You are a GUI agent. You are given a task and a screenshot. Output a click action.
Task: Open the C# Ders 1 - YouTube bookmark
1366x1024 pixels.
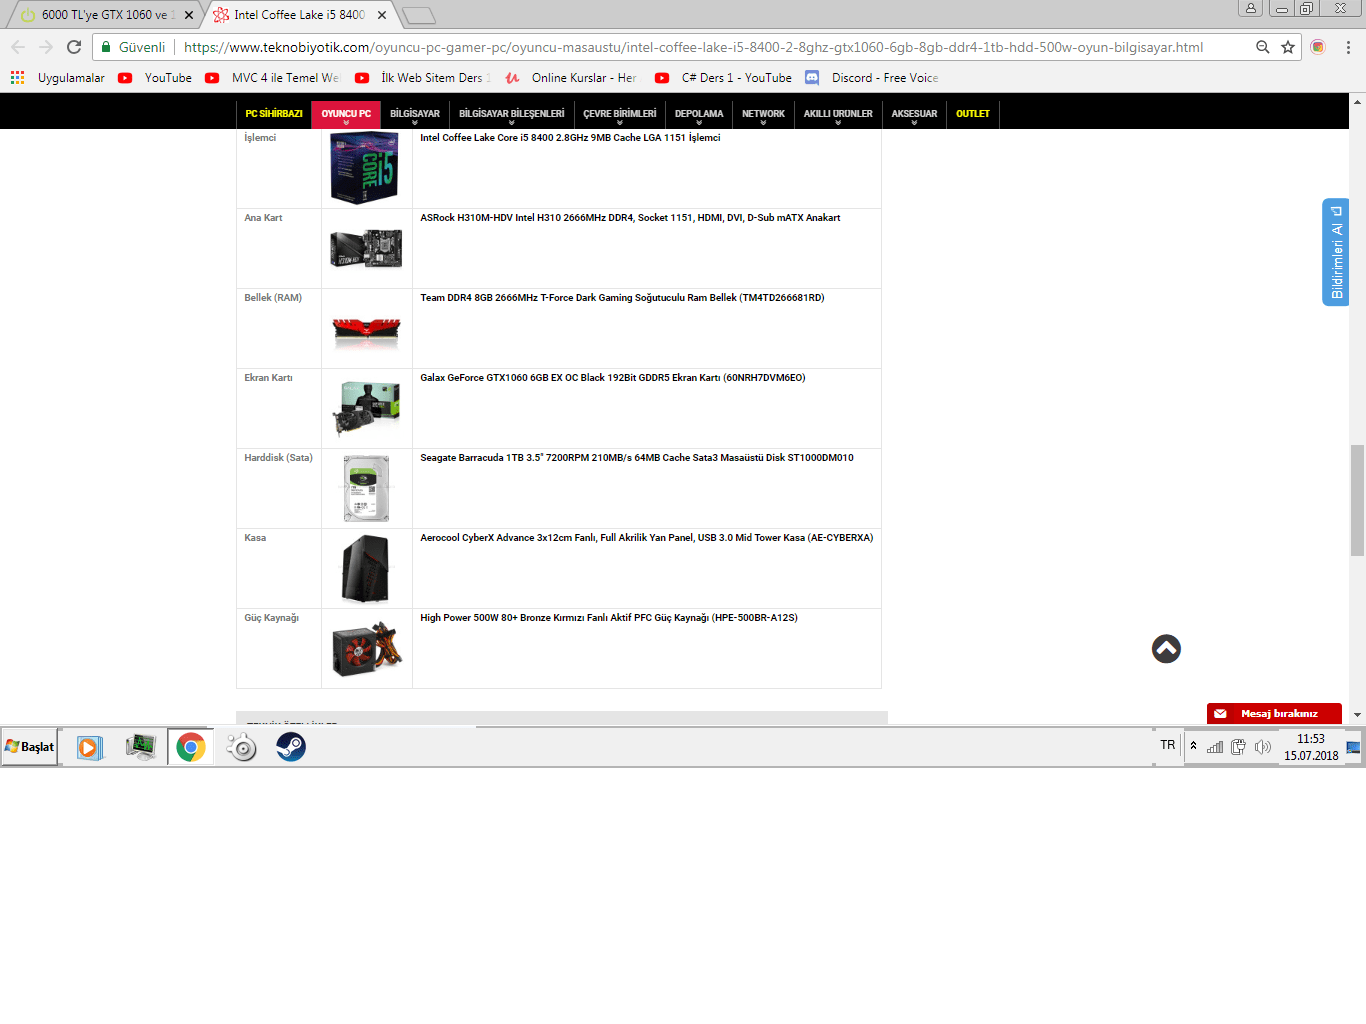(723, 78)
